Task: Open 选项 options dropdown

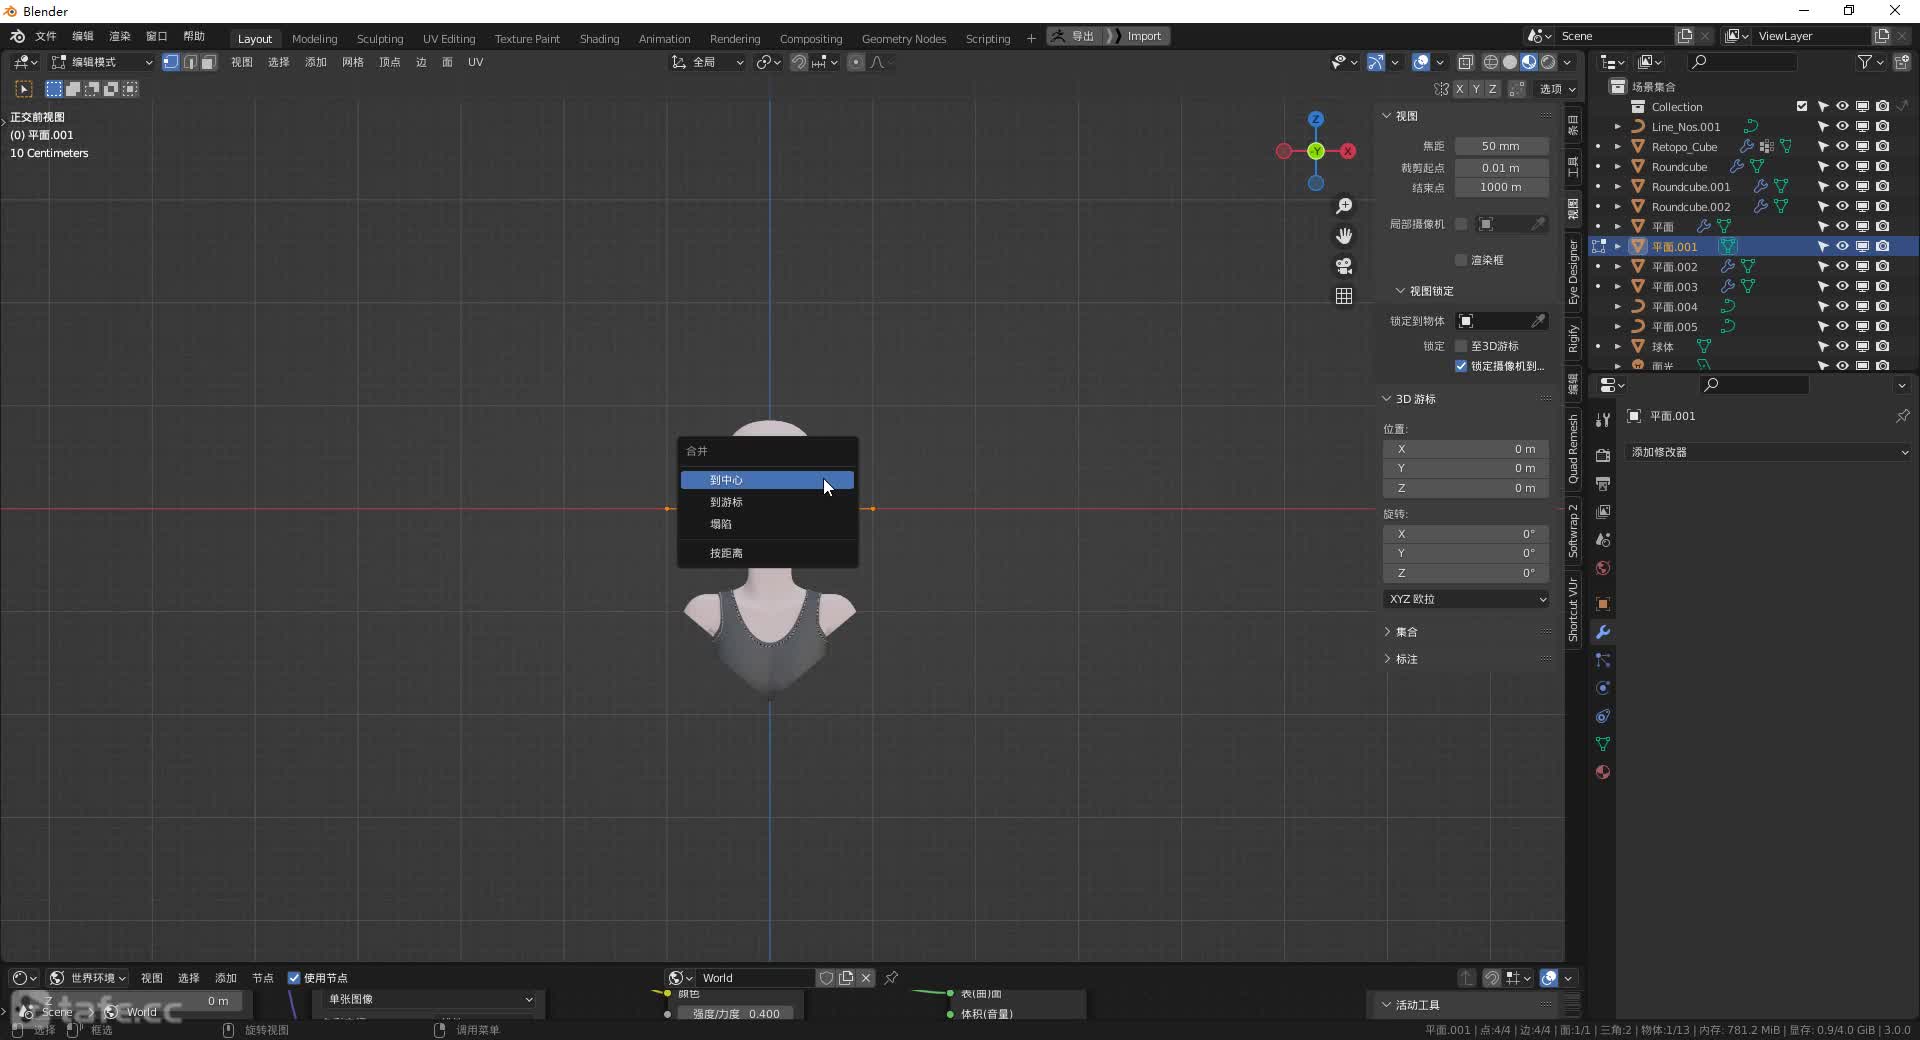Action: pos(1557,89)
